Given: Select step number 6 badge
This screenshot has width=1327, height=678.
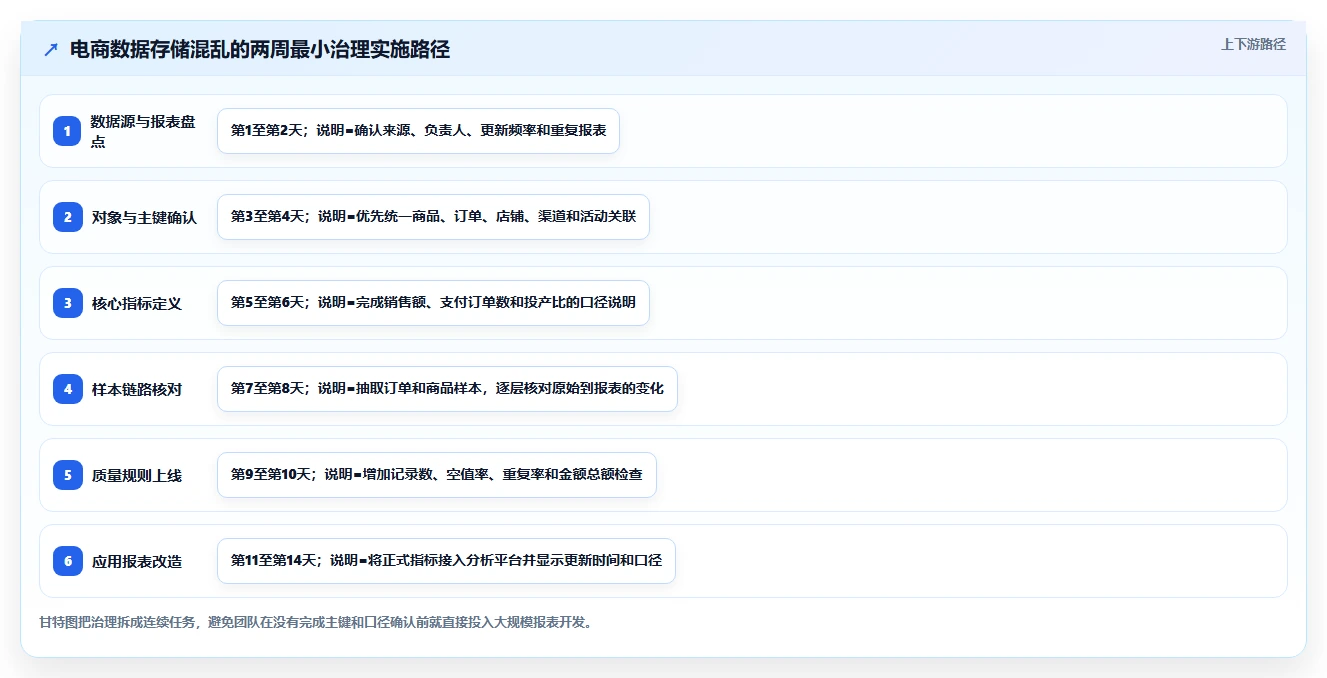Looking at the screenshot, I should 68,561.
